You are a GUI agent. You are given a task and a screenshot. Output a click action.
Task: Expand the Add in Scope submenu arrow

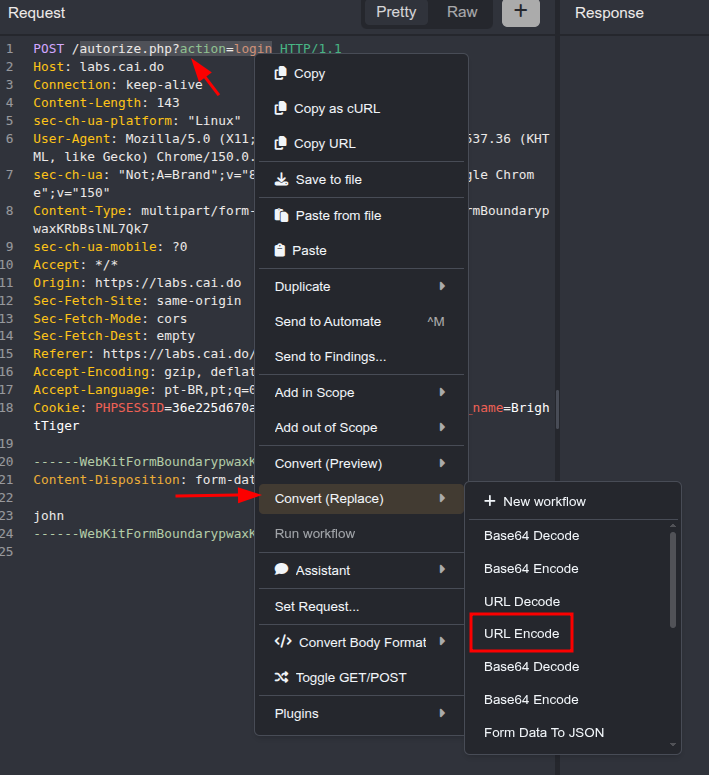point(442,392)
